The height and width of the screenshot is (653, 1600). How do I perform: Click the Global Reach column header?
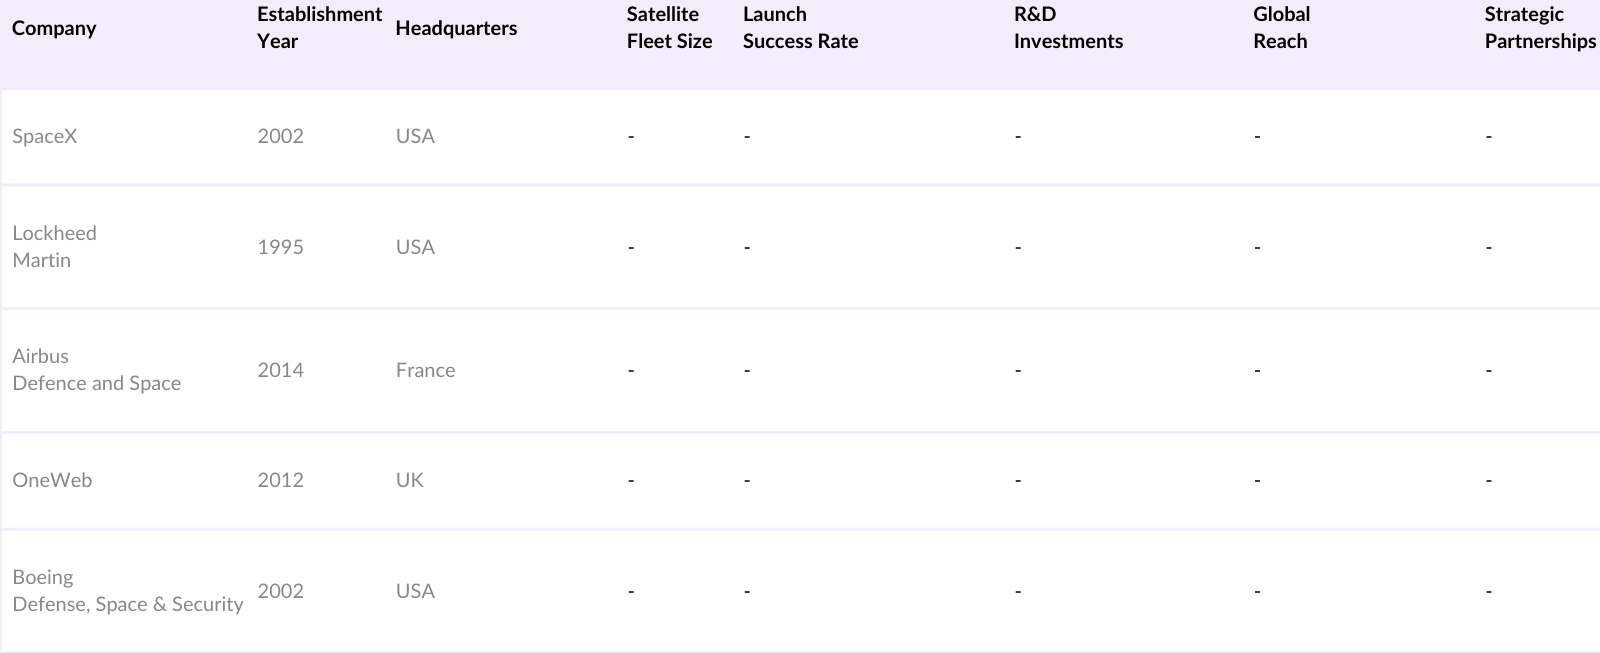1281,28
